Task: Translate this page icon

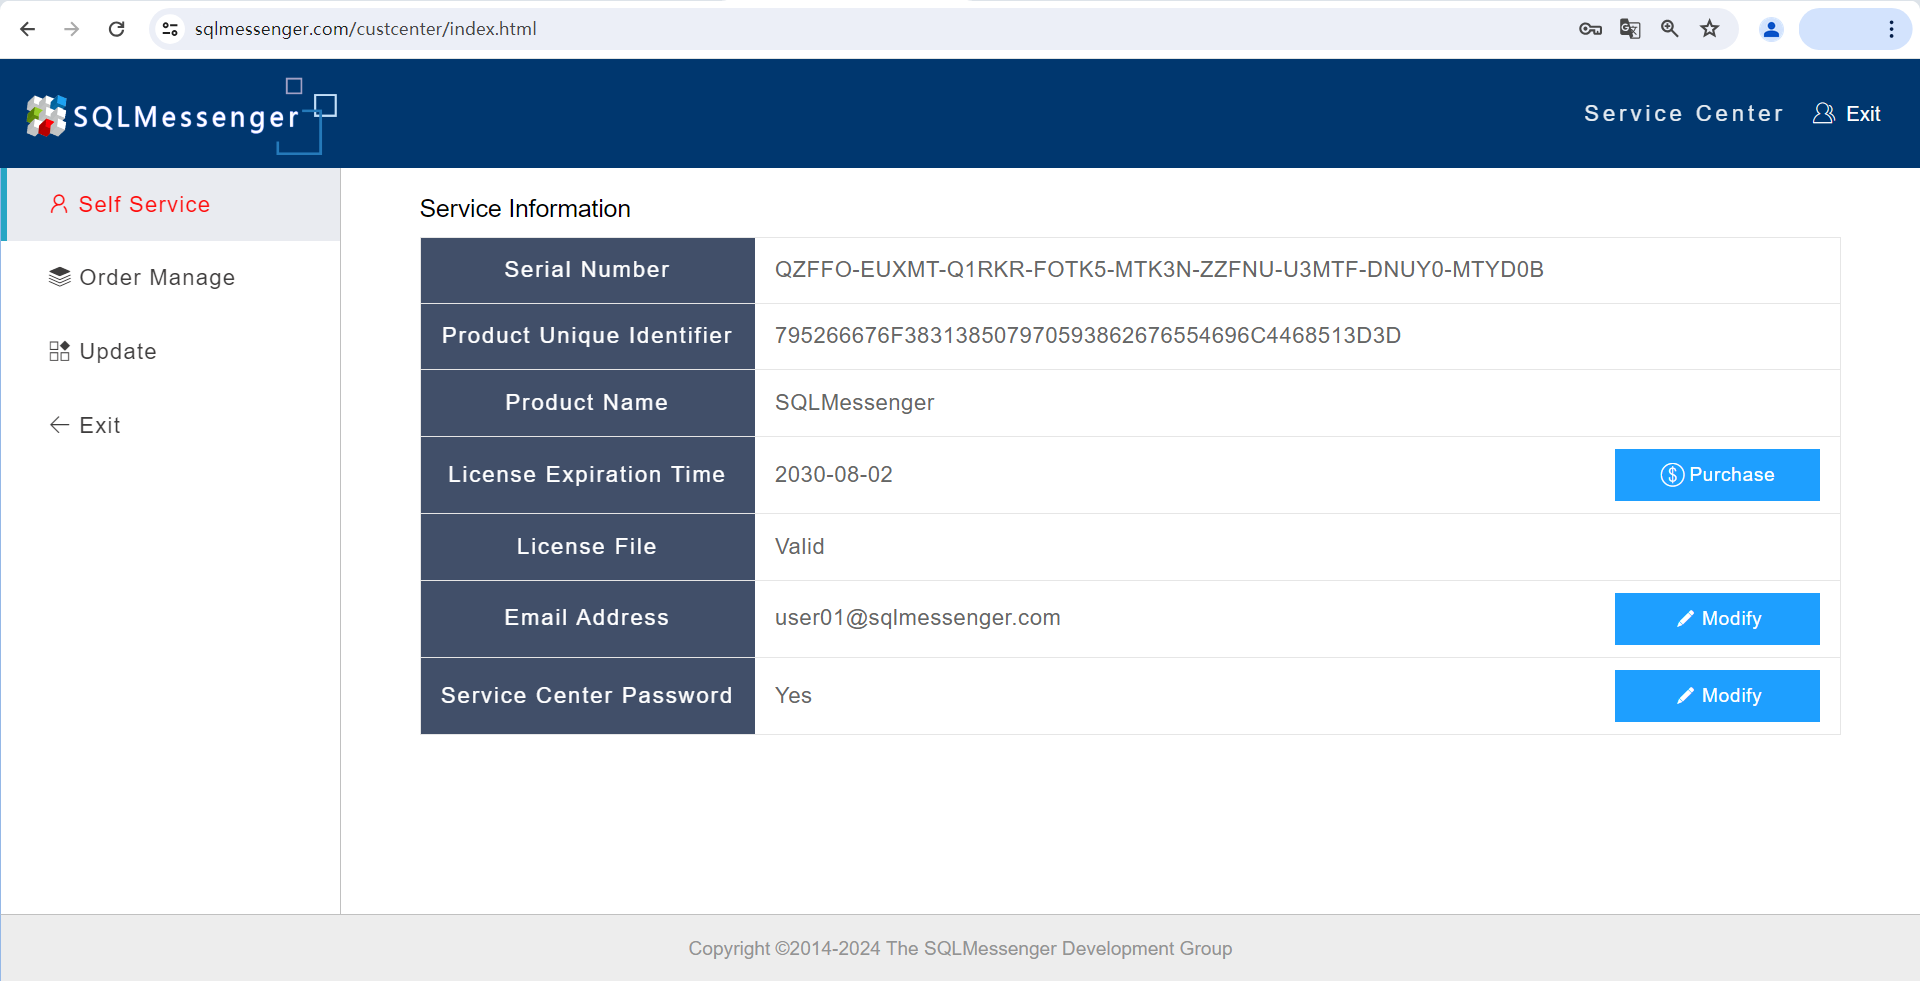Action: click(1630, 29)
